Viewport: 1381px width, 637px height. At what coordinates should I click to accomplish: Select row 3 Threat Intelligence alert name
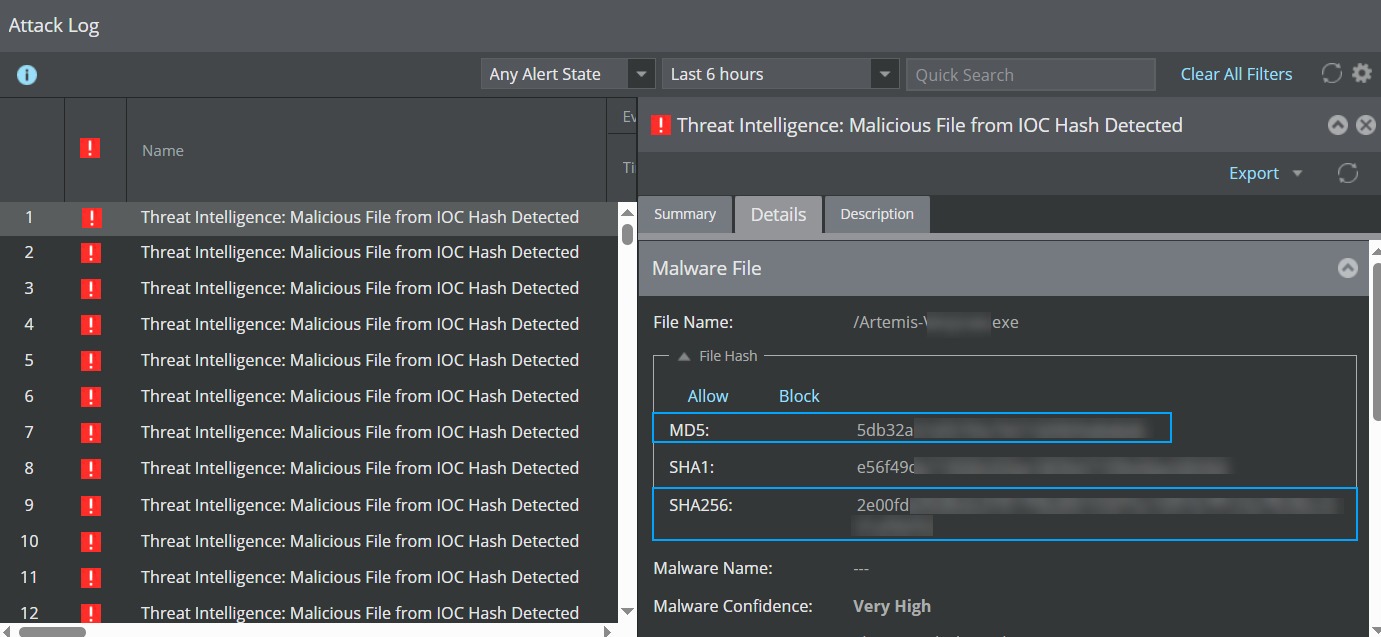coord(360,288)
